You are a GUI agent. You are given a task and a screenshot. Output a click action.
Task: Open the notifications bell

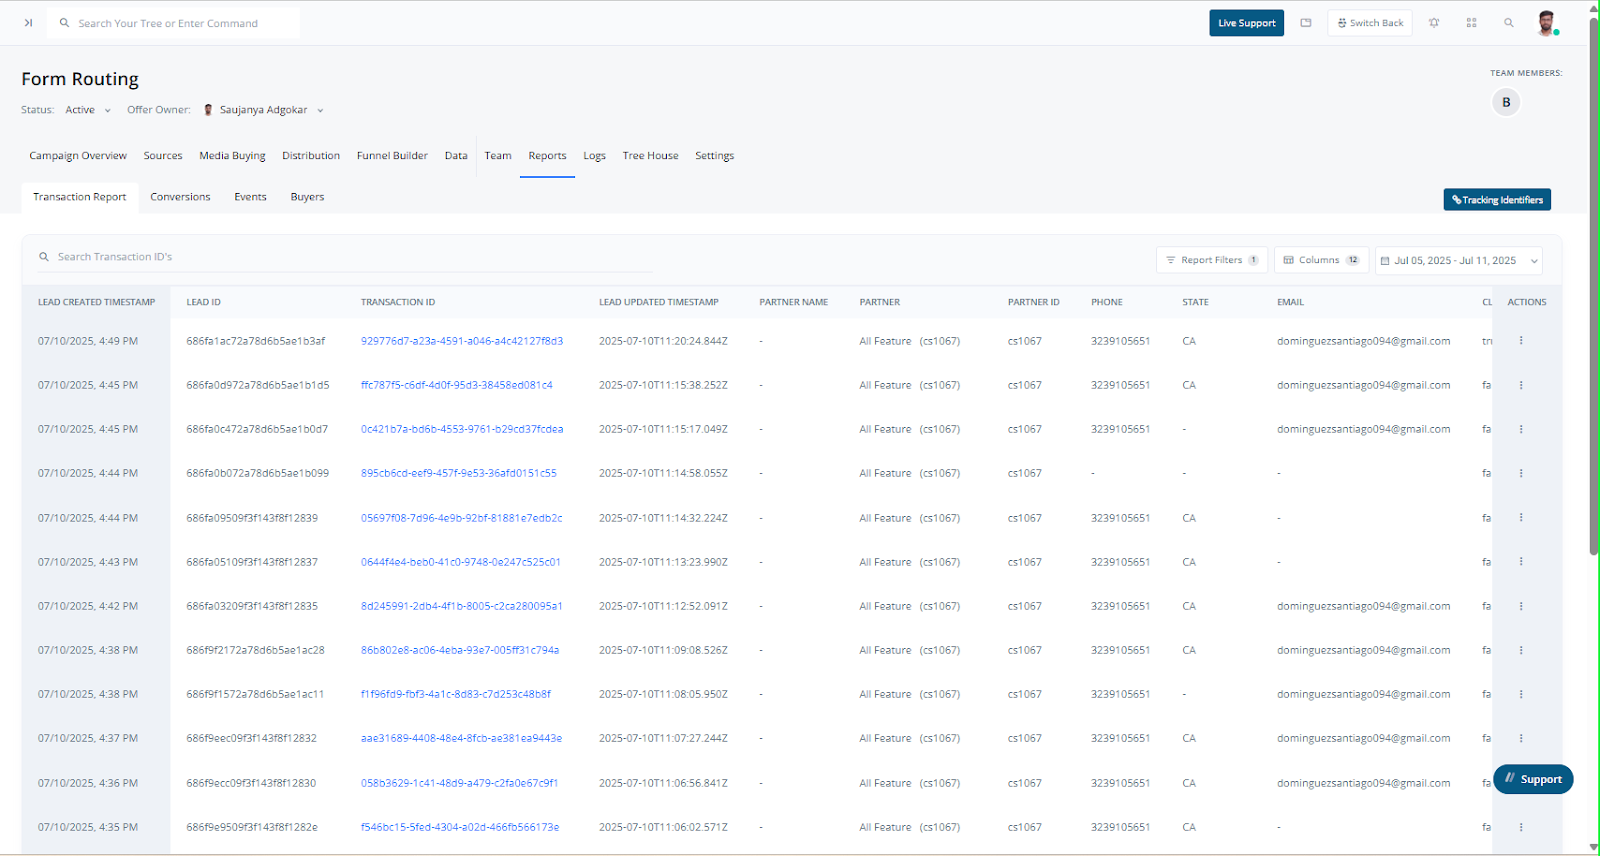(1434, 23)
